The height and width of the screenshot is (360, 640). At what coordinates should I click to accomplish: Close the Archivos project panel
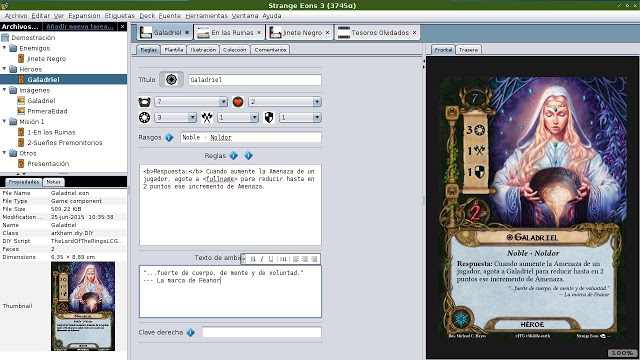pos(122,27)
